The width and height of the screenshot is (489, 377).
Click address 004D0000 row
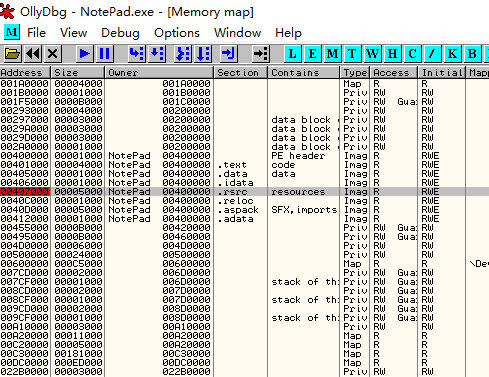(x=24, y=246)
